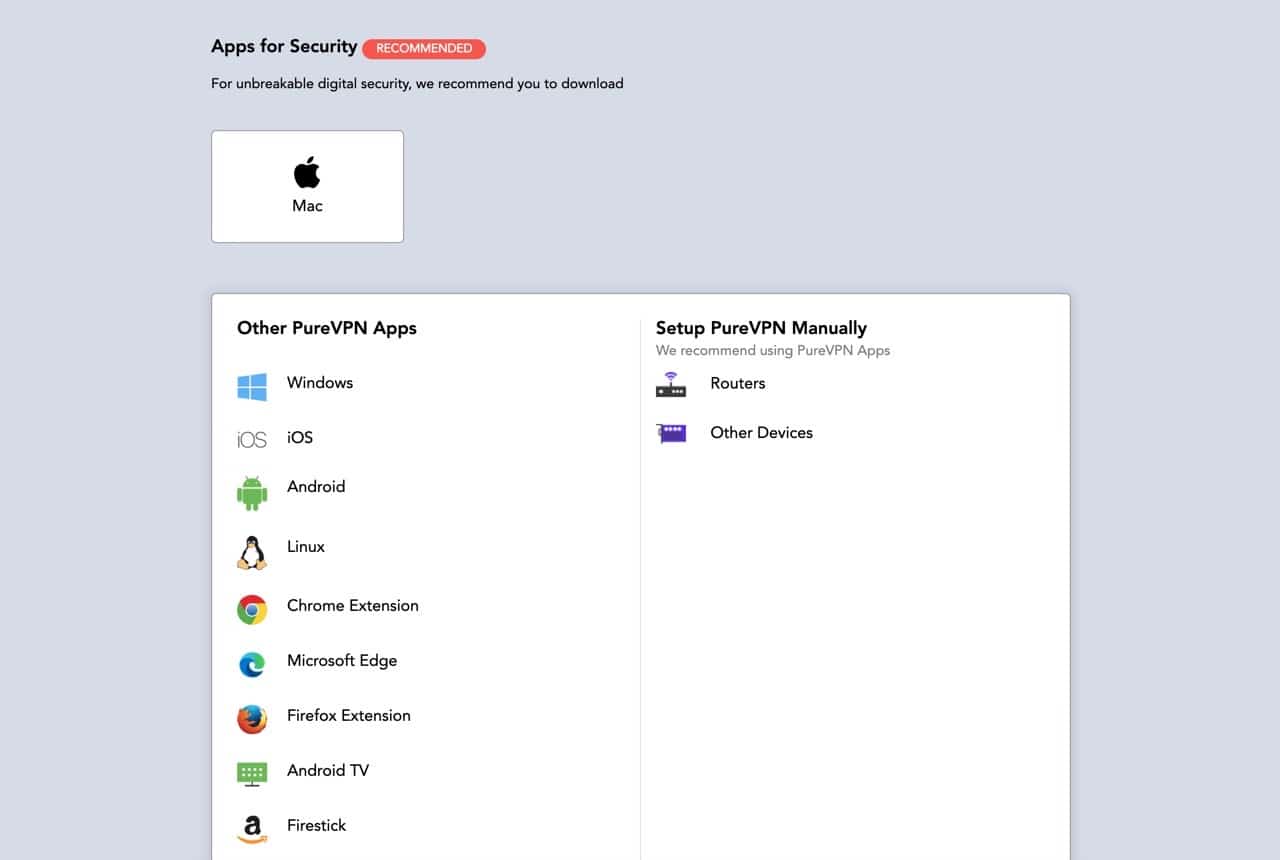Click the Other PureVPN Apps heading
The image size is (1280, 860).
click(x=327, y=328)
